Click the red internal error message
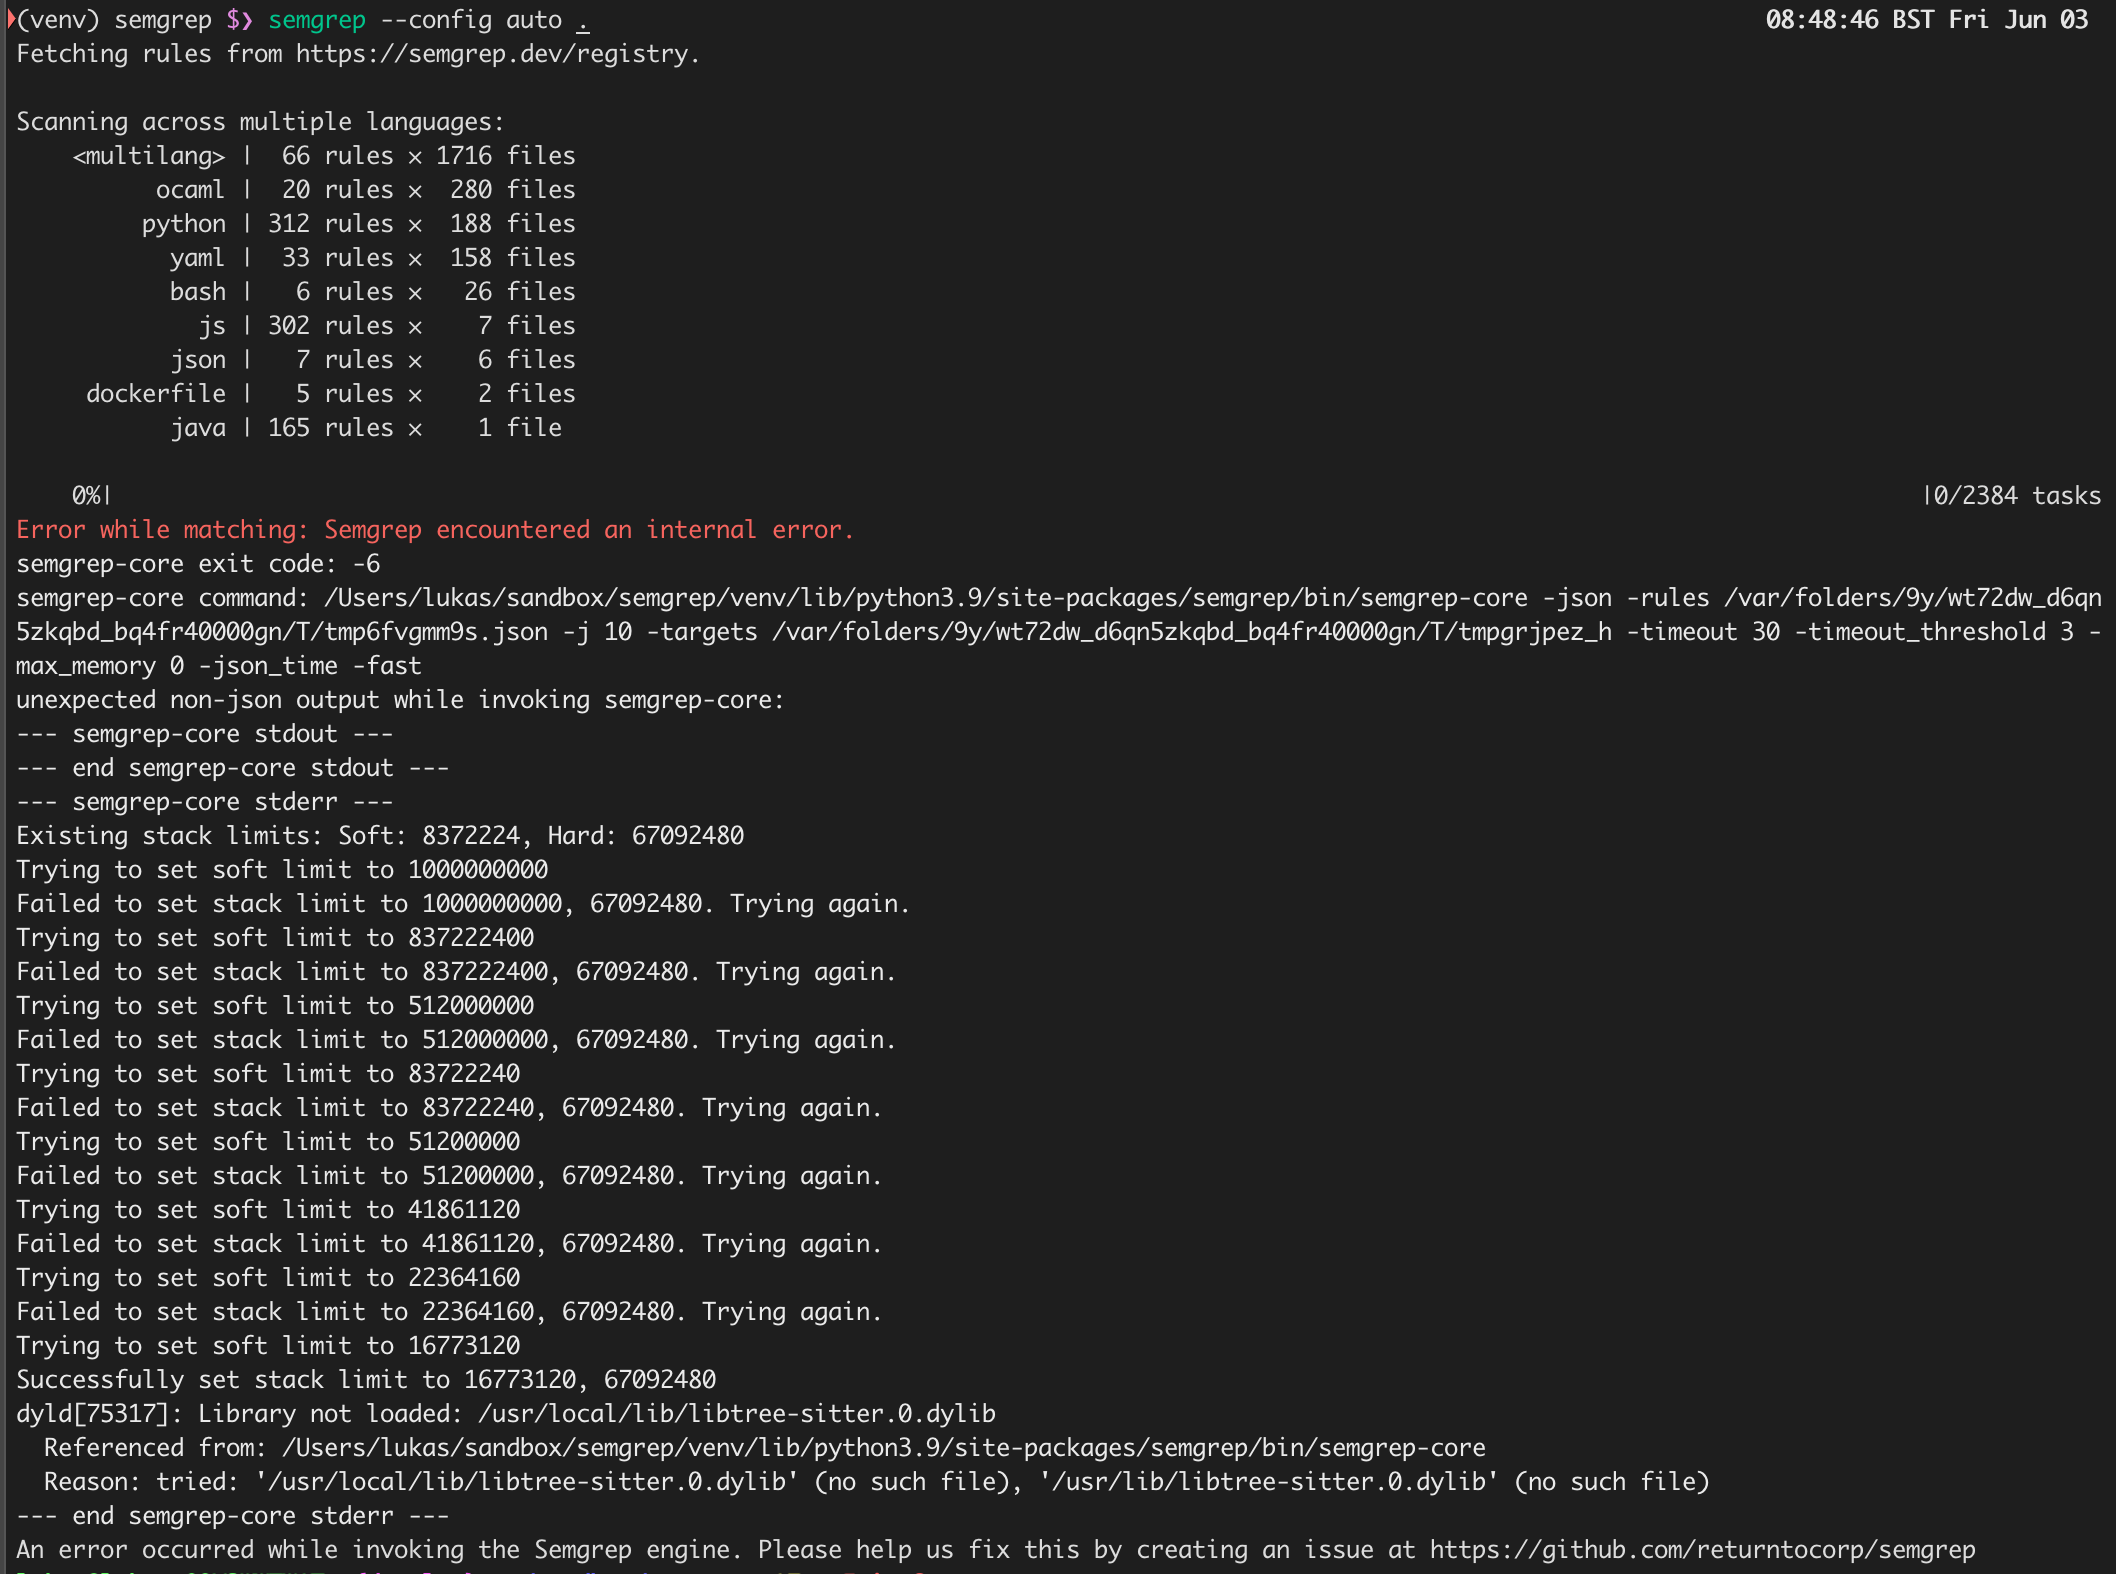 click(x=435, y=529)
